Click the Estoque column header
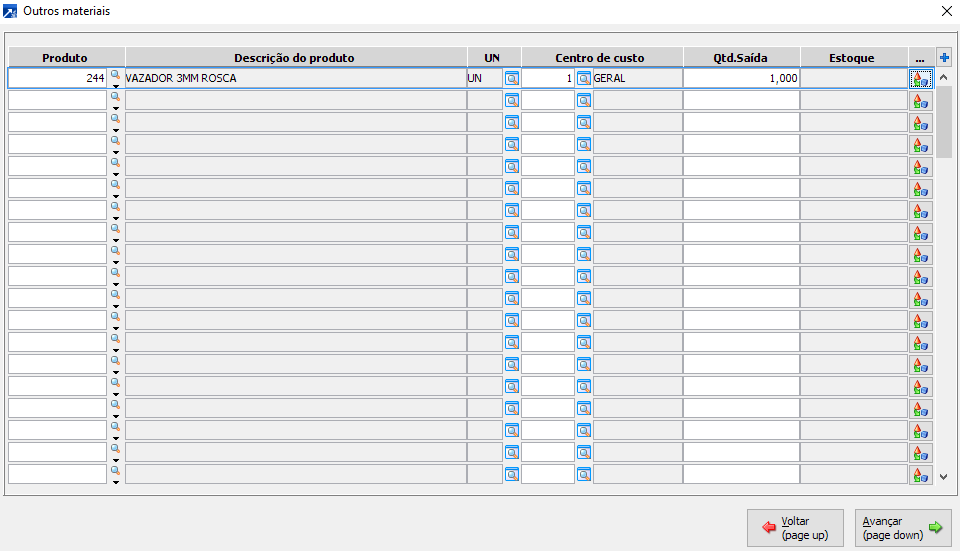 pos(854,58)
